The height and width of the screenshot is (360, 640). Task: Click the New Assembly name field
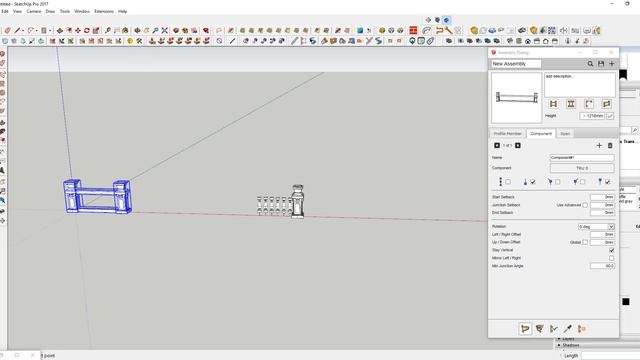pyautogui.click(x=516, y=64)
